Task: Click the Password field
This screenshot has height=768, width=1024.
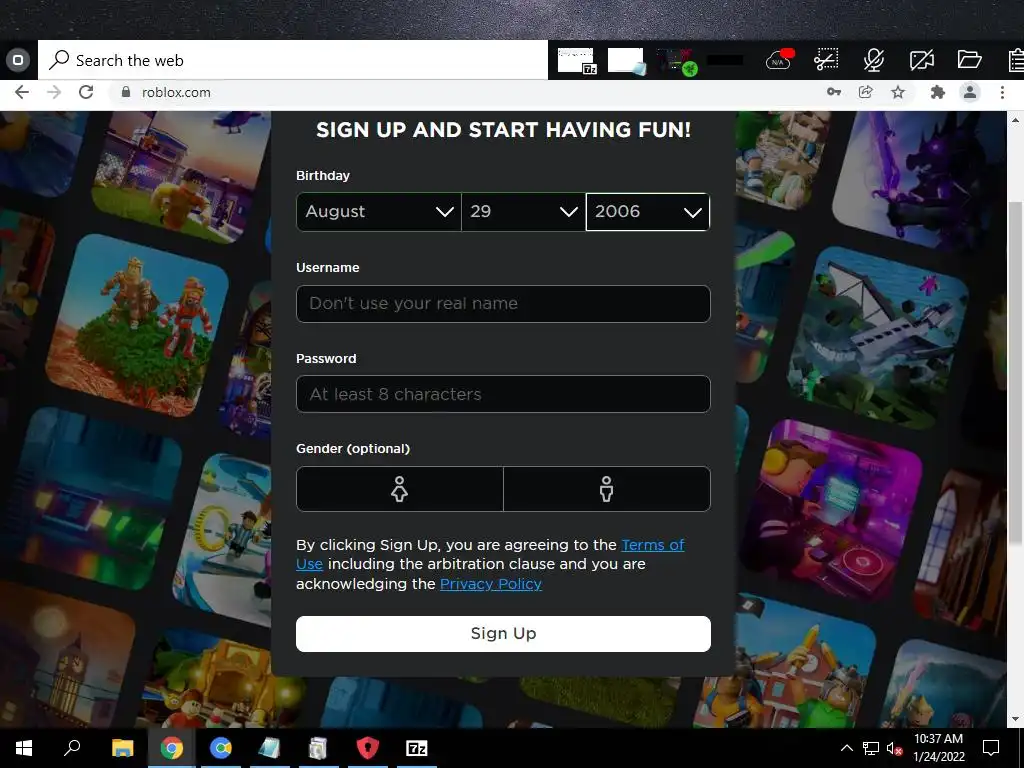Action: (503, 394)
